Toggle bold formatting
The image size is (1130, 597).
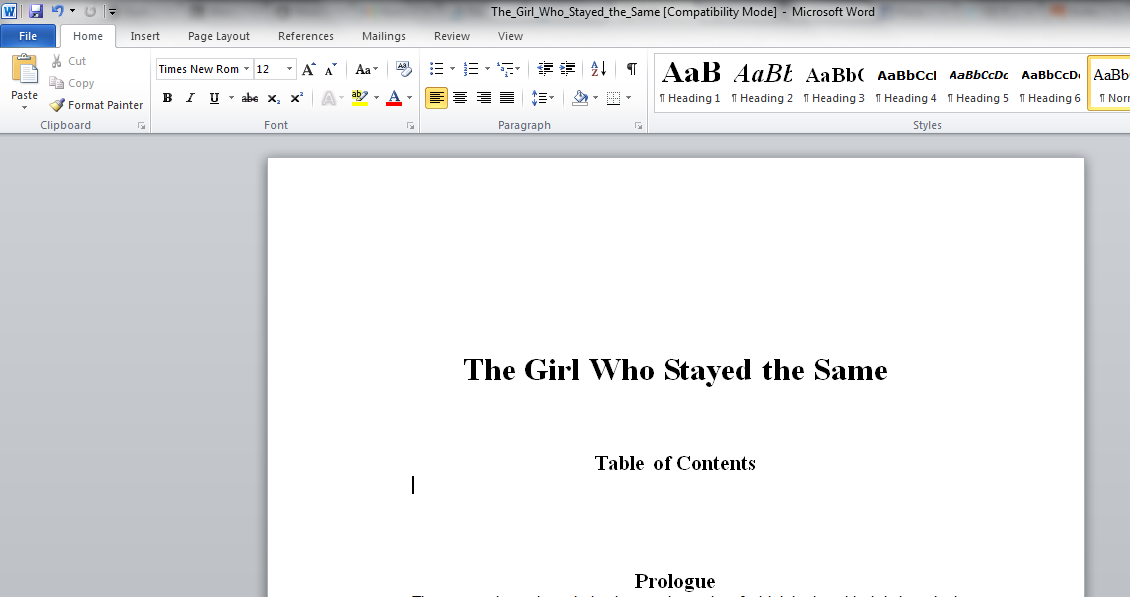click(167, 98)
